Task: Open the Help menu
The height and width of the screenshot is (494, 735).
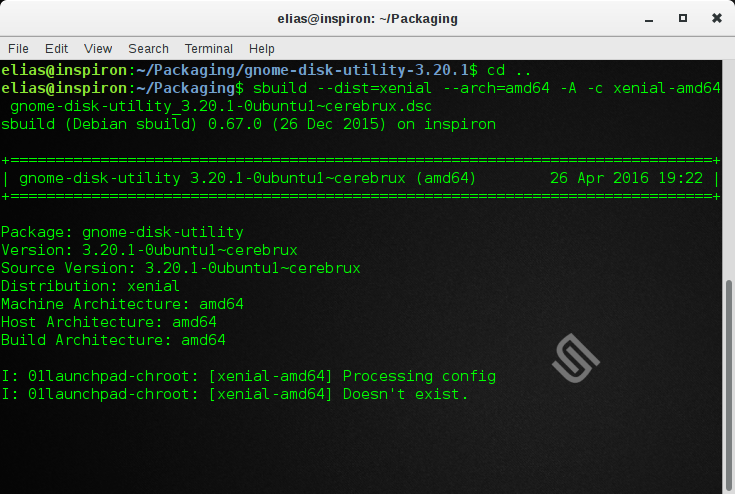Action: (261, 48)
